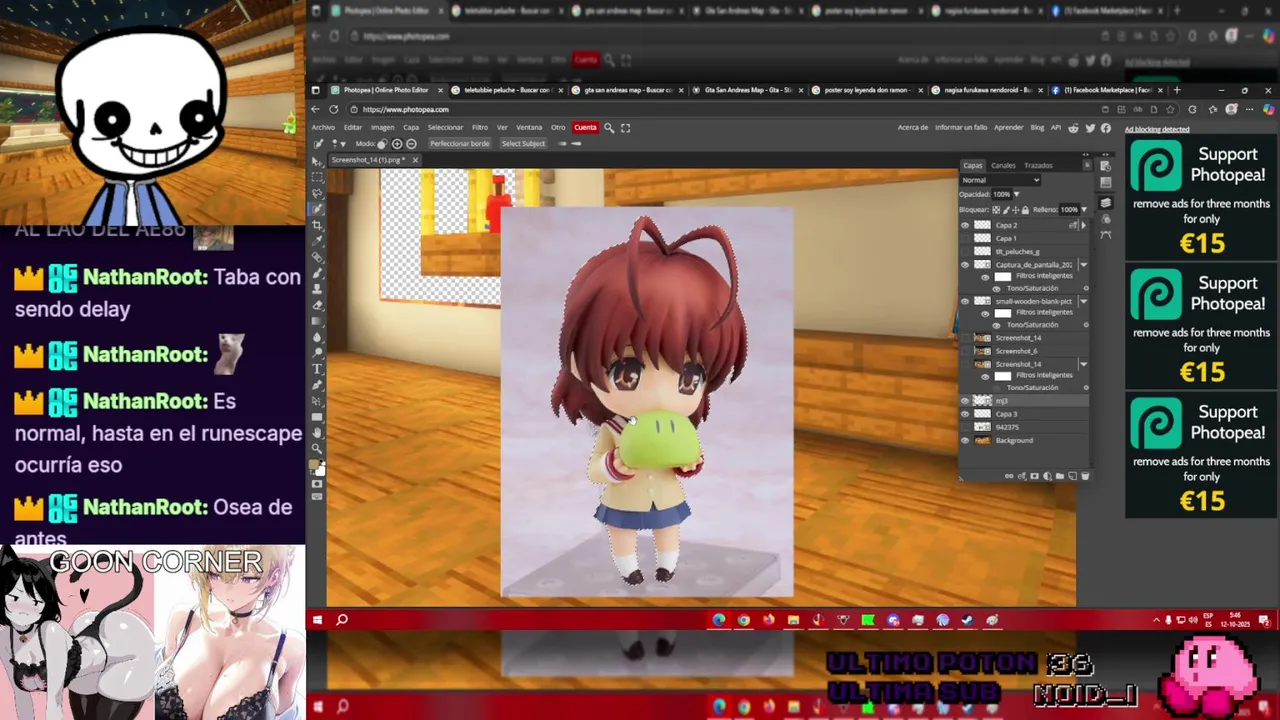Toggle fullscreen icon in Photopea menu bar
Viewport: 1280px width, 720px height.
tap(625, 128)
